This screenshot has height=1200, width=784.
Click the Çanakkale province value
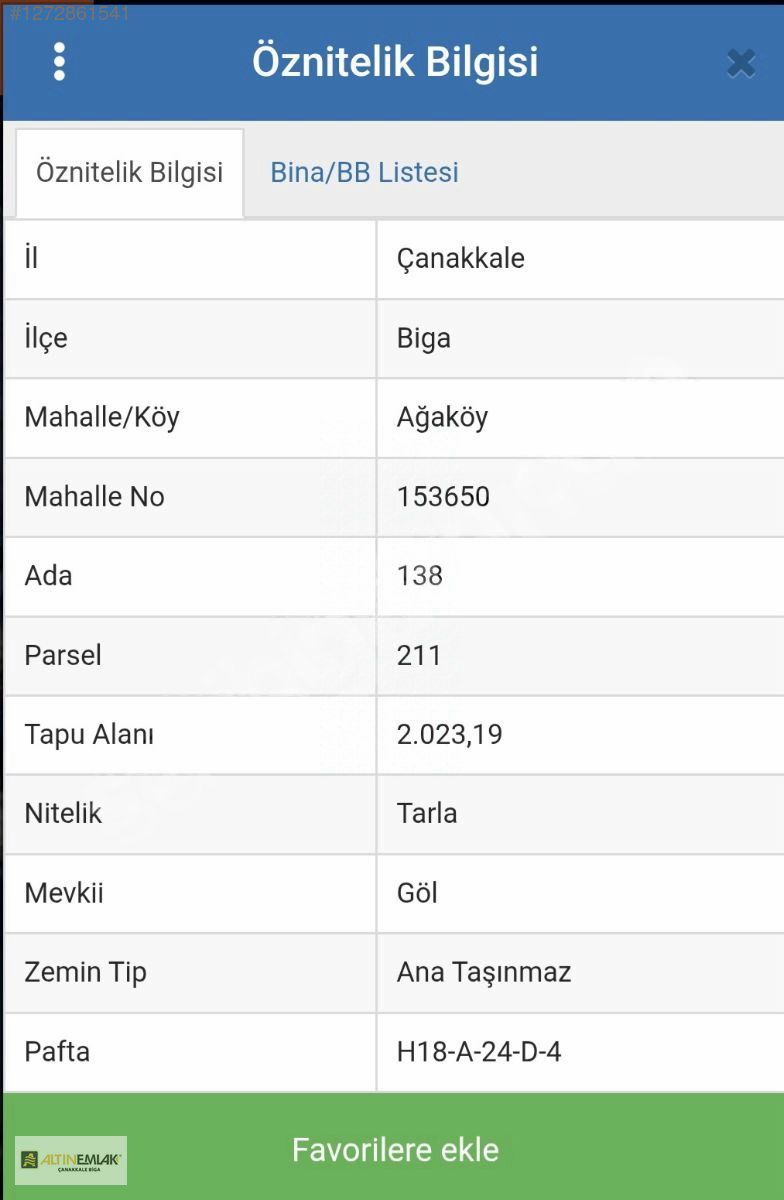pyautogui.click(x=461, y=258)
